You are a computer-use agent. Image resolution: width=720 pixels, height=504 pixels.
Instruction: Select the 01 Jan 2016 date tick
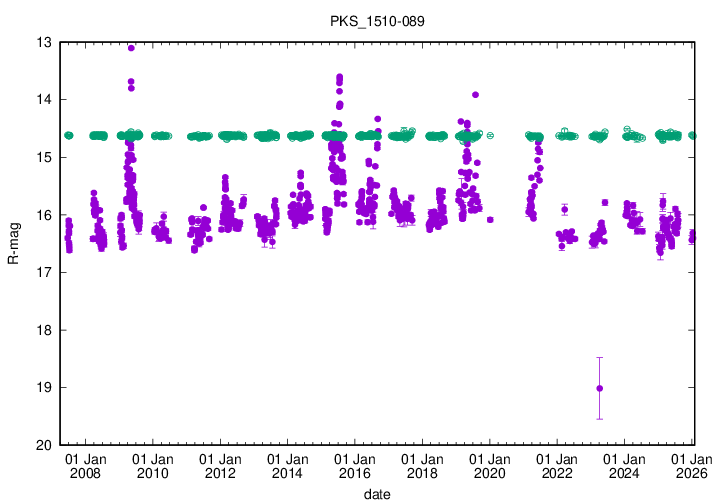pos(355,466)
